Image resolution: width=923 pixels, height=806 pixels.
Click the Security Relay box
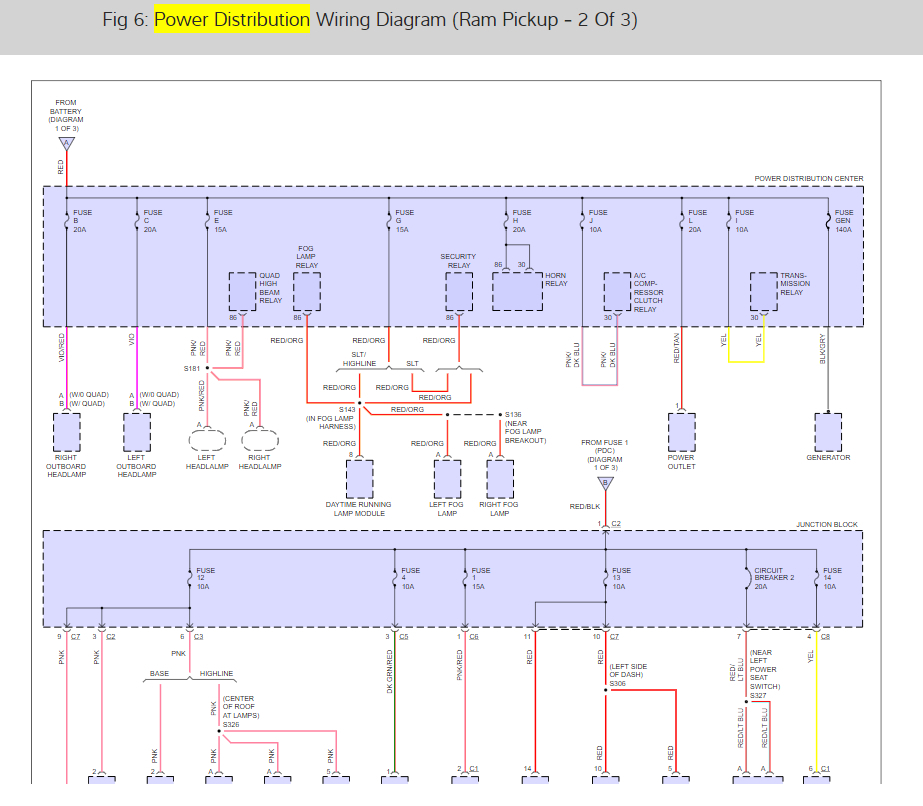459,291
